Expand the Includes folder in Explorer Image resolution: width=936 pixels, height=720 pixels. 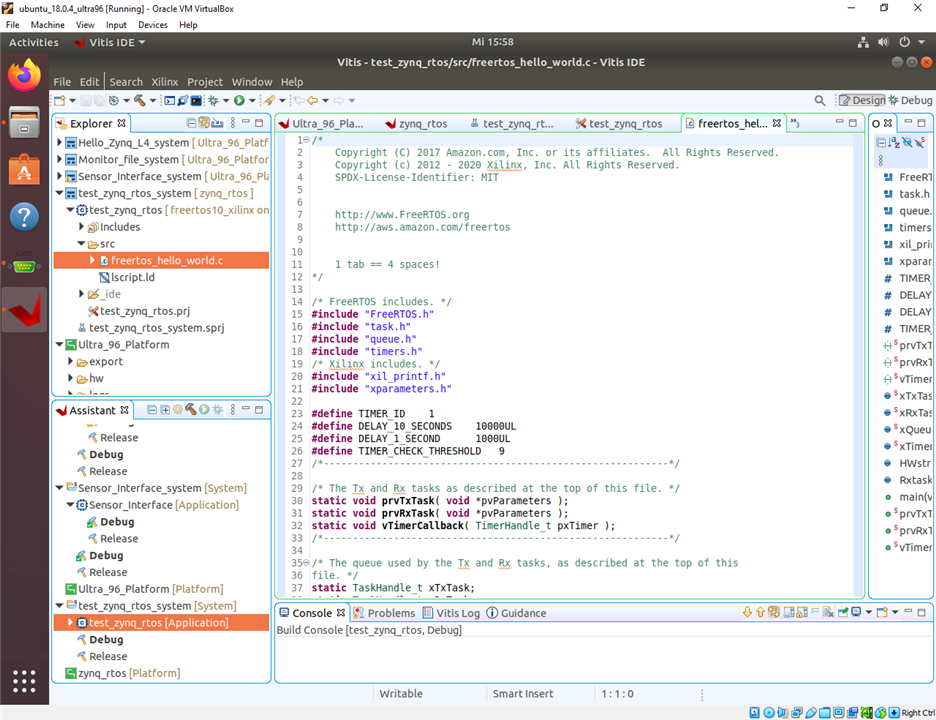(x=82, y=227)
